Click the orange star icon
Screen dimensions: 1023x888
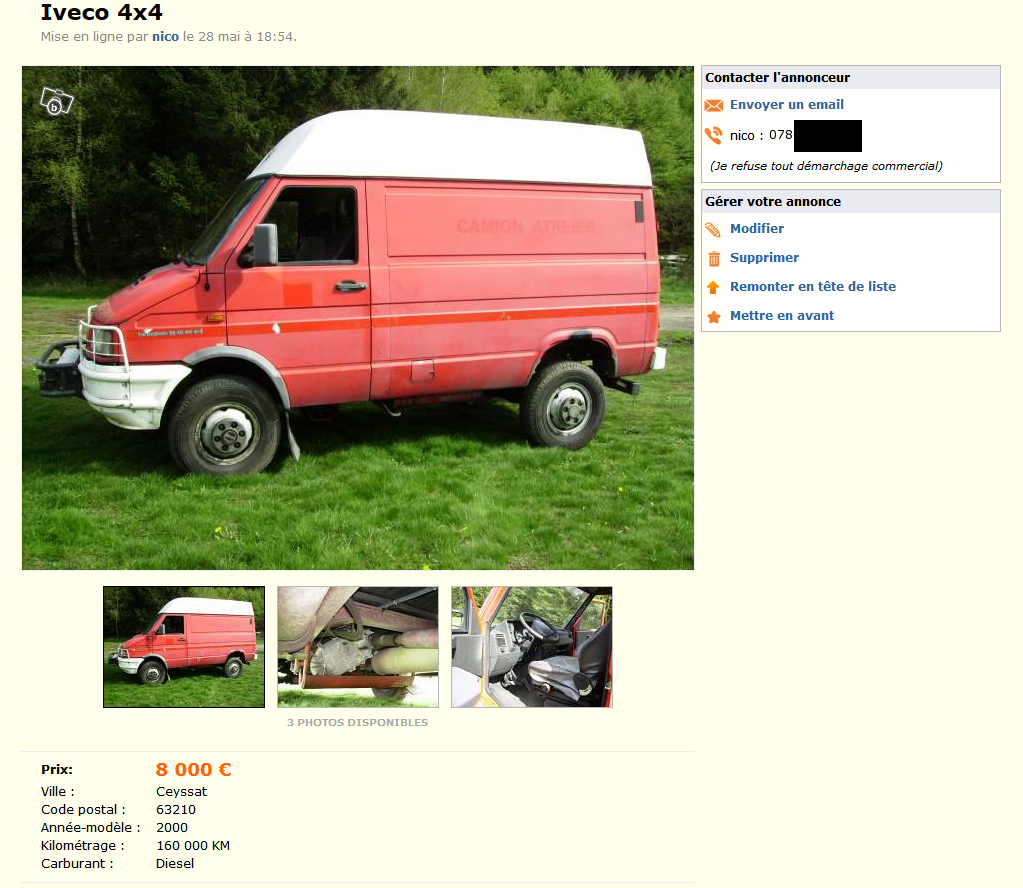point(714,316)
